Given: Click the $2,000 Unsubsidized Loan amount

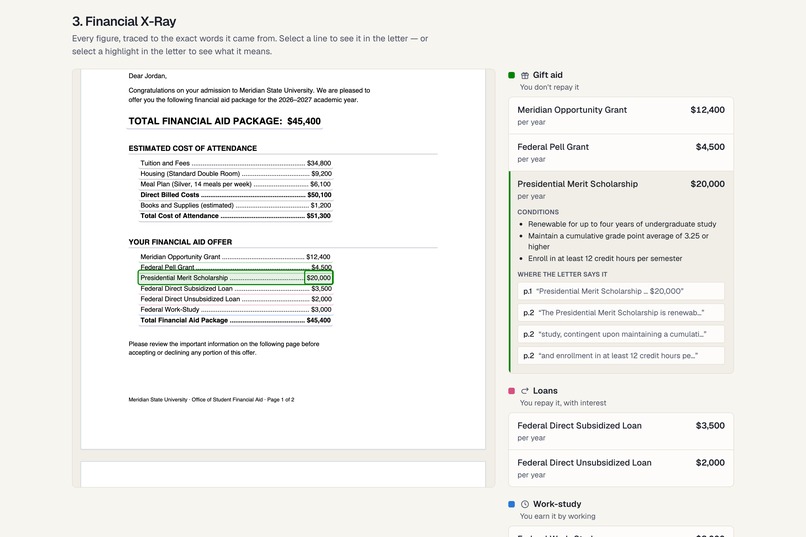Looking at the screenshot, I should [710, 462].
